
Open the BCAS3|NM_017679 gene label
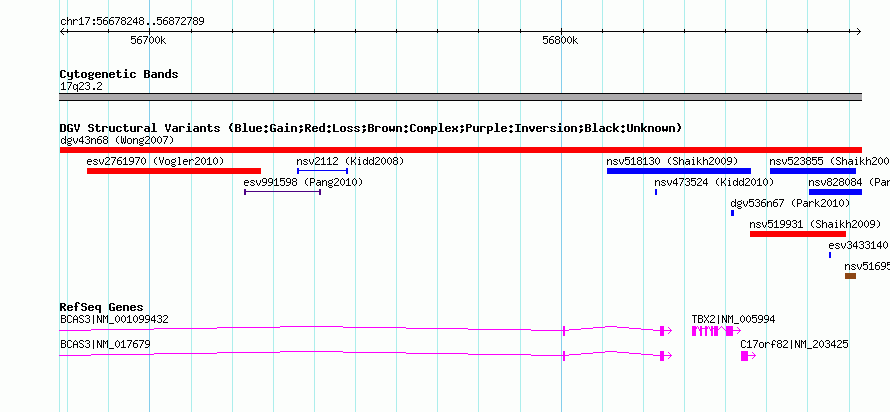click(x=105, y=344)
